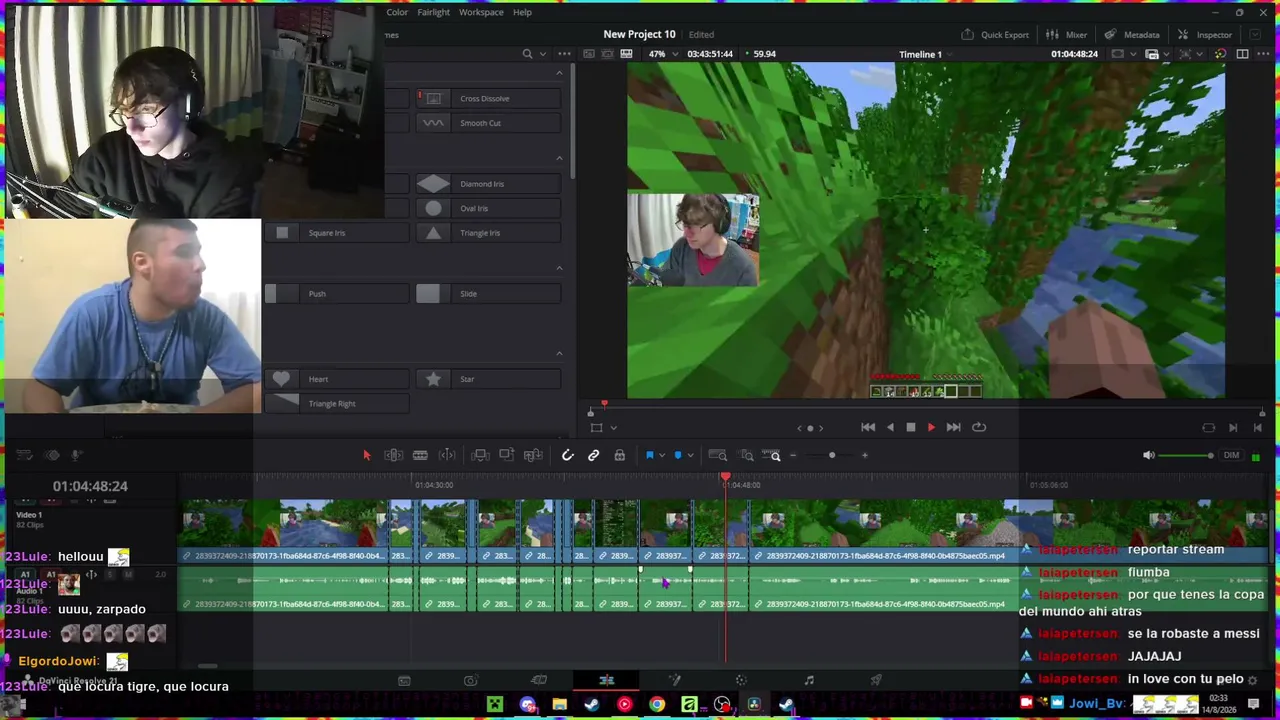Click the effects search magnifier icon
The image size is (1280, 720).
pos(527,54)
